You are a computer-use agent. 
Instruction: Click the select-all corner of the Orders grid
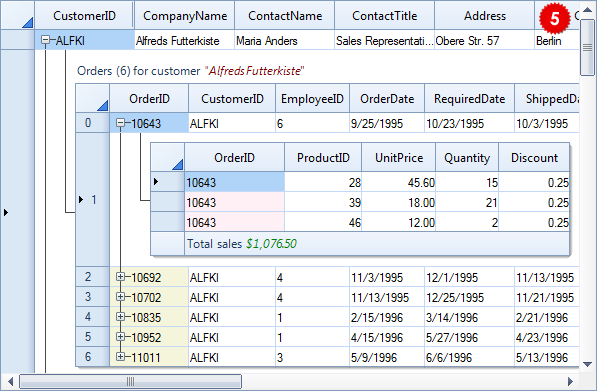click(x=93, y=98)
